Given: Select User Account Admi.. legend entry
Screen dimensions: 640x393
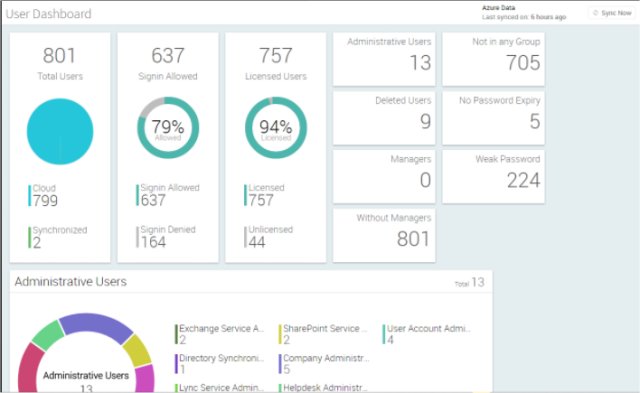Looking at the screenshot, I should (x=427, y=334).
